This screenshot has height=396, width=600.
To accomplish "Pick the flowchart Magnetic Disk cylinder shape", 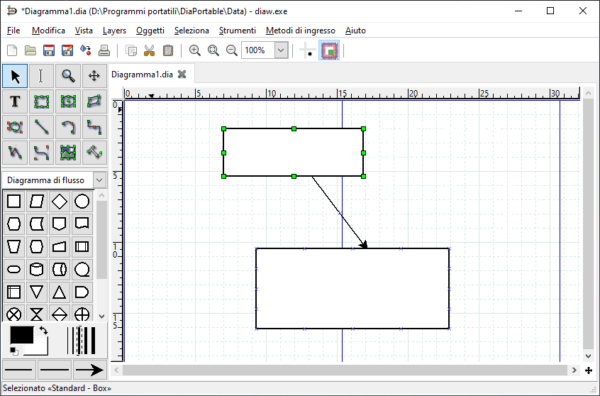I will coord(37,269).
